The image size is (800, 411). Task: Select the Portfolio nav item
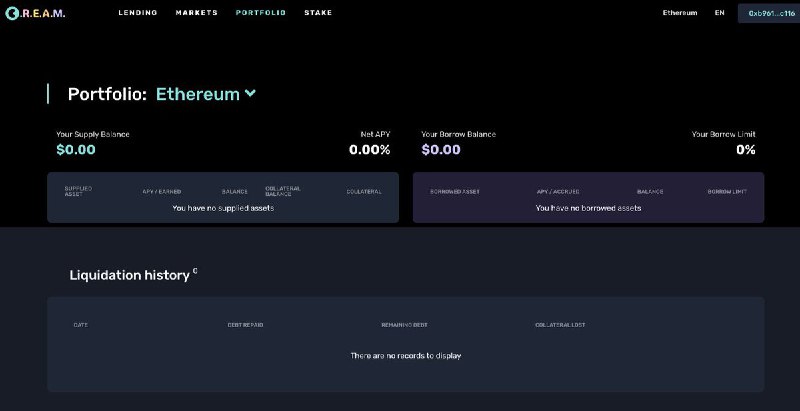click(x=261, y=13)
